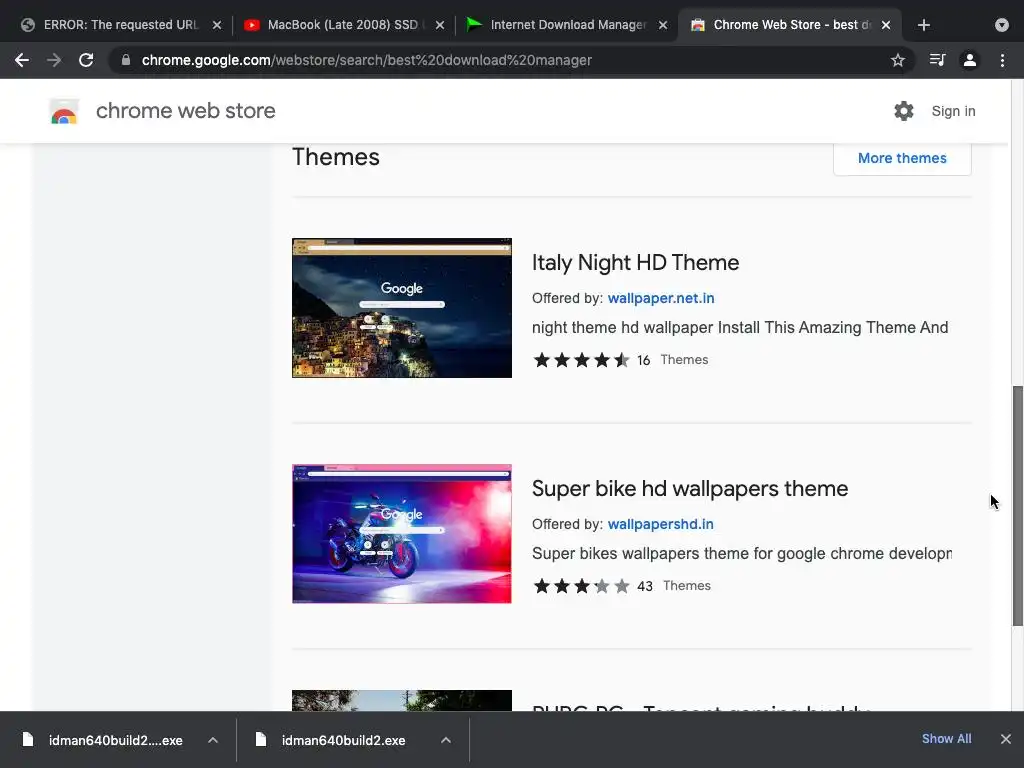Open the Italy Night HD Theme title
The height and width of the screenshot is (768, 1024).
tap(635, 263)
